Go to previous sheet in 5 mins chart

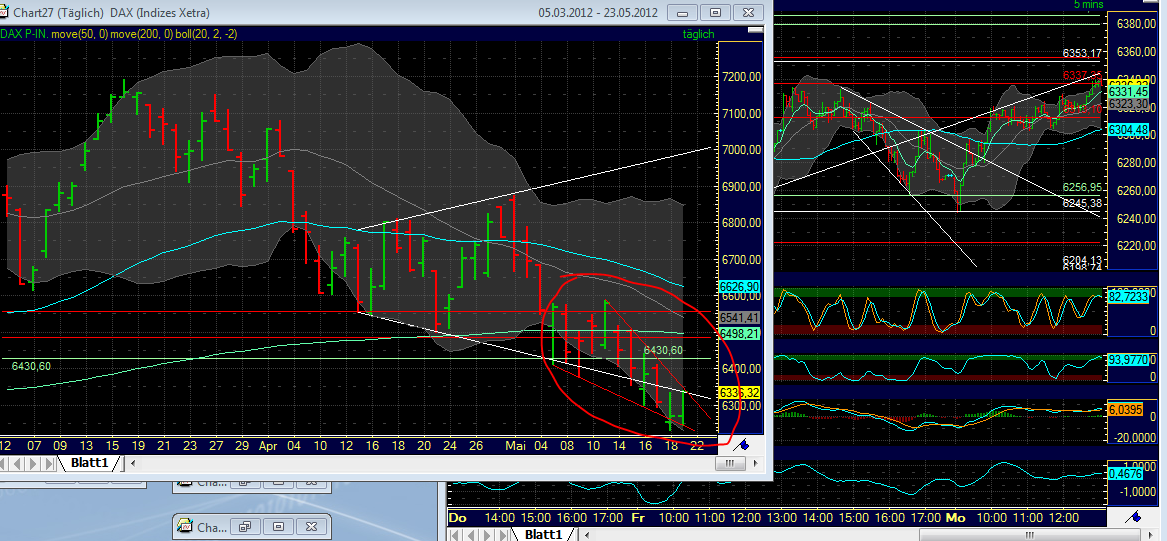click(470, 534)
